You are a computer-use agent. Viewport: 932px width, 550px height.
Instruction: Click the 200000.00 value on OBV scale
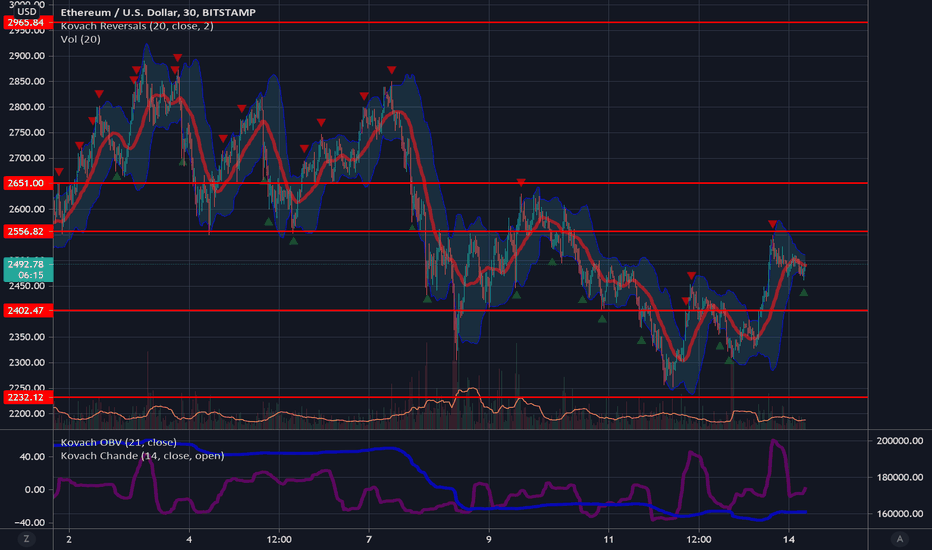[x=899, y=441]
